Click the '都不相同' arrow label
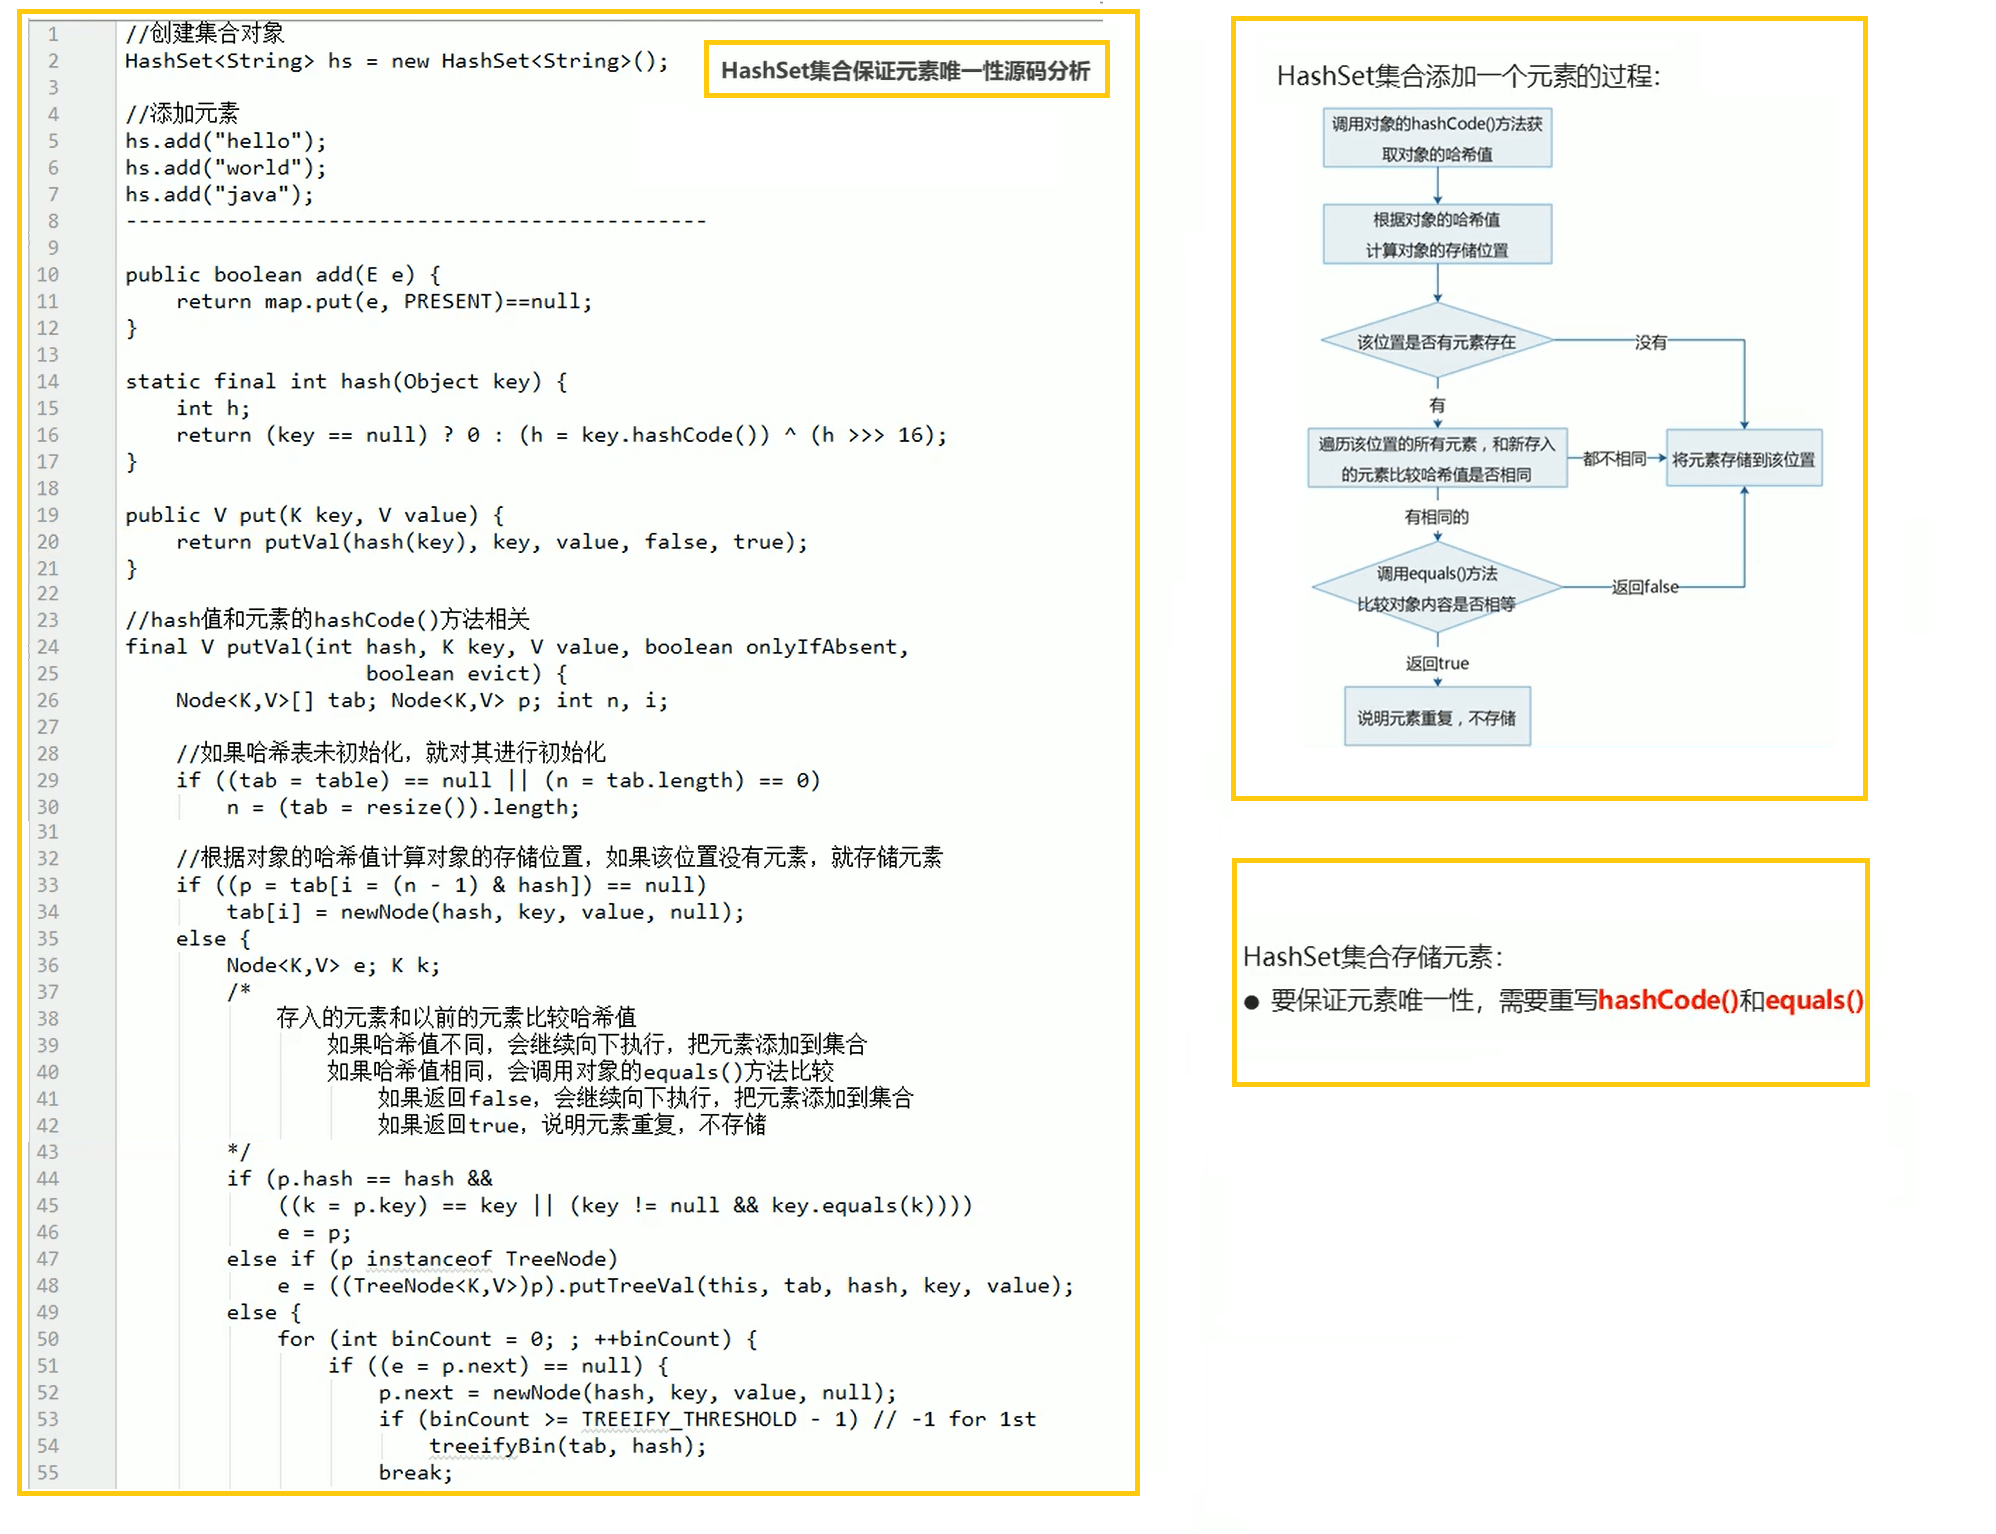The height and width of the screenshot is (1534, 1996). [1614, 459]
